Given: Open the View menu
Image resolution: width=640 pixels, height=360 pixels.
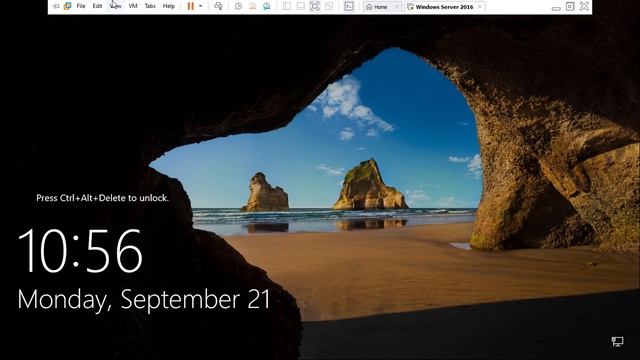Looking at the screenshot, I should pos(116,6).
